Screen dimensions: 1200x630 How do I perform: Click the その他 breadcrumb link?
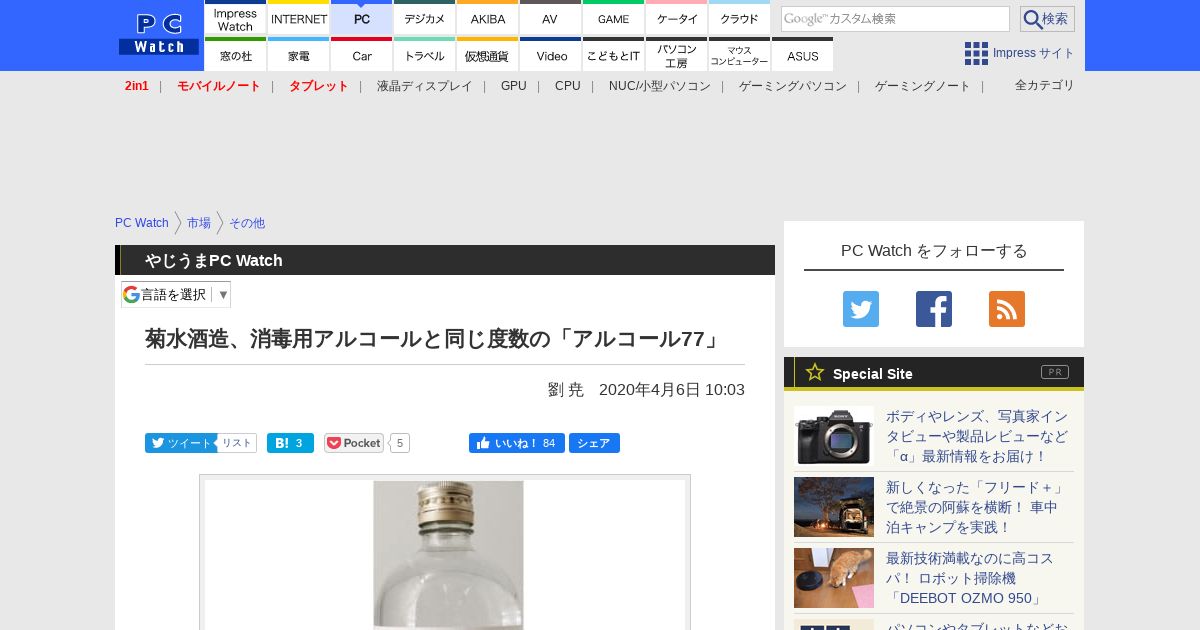[x=247, y=223]
